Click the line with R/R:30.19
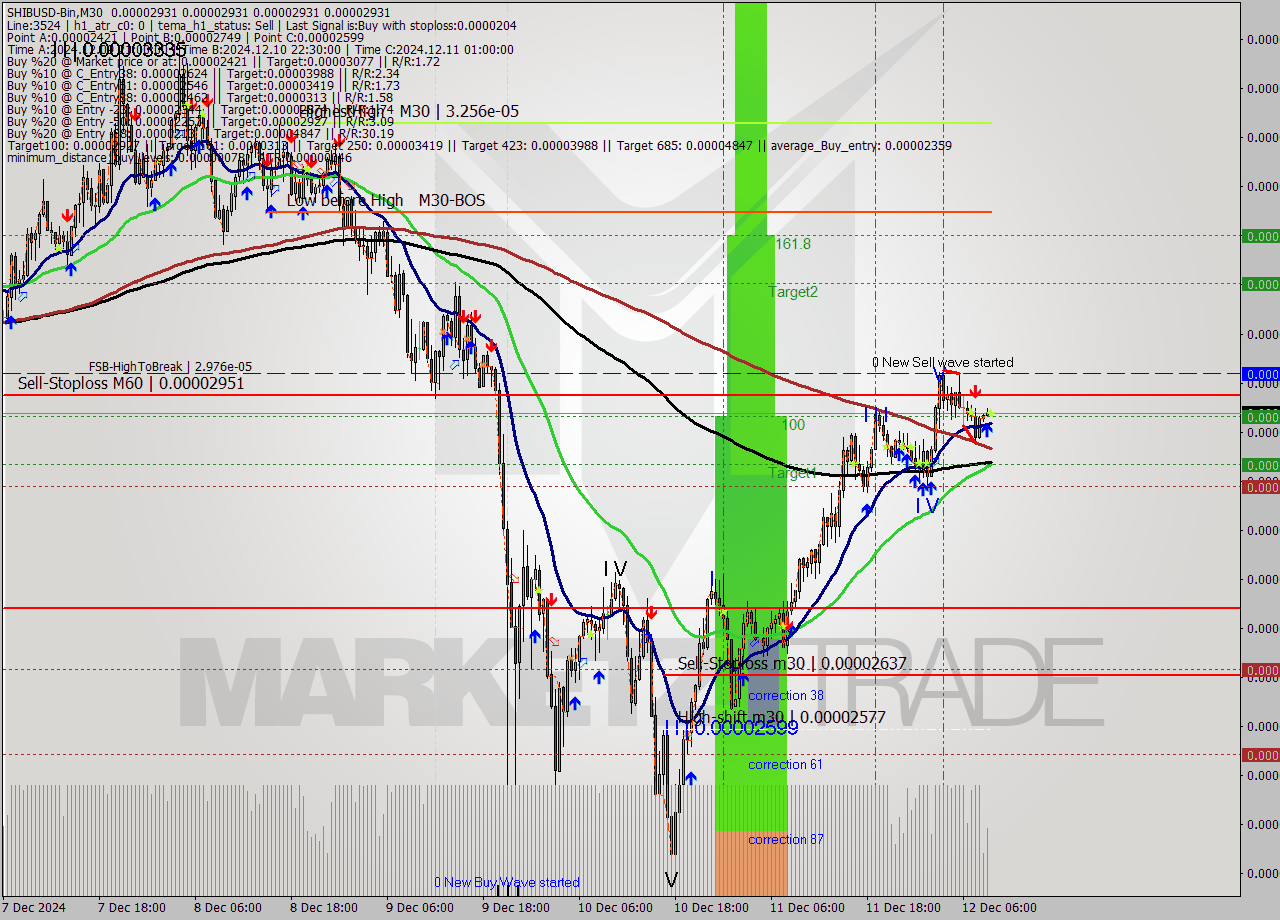The image size is (1280, 920). [x=200, y=133]
